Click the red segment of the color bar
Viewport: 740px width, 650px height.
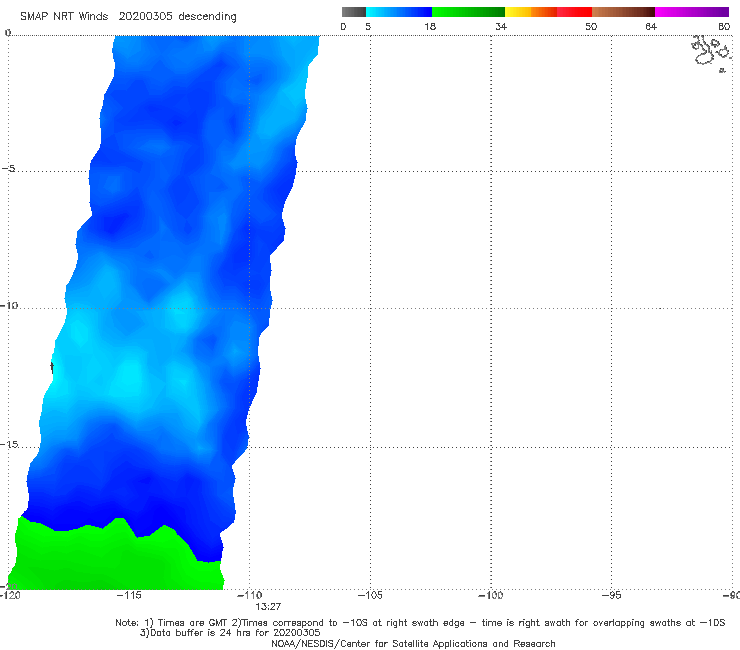pos(574,12)
